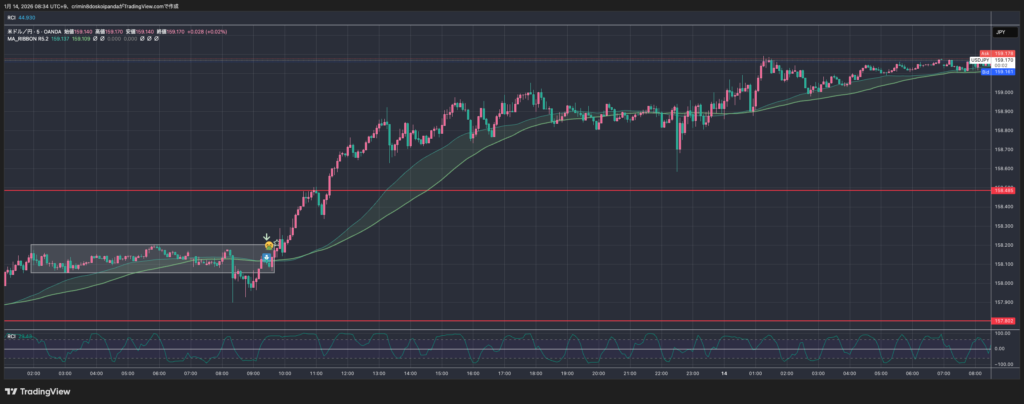1024x404 pixels.
Task: Select the RCI legend in the lower pane
Action: coord(12,335)
